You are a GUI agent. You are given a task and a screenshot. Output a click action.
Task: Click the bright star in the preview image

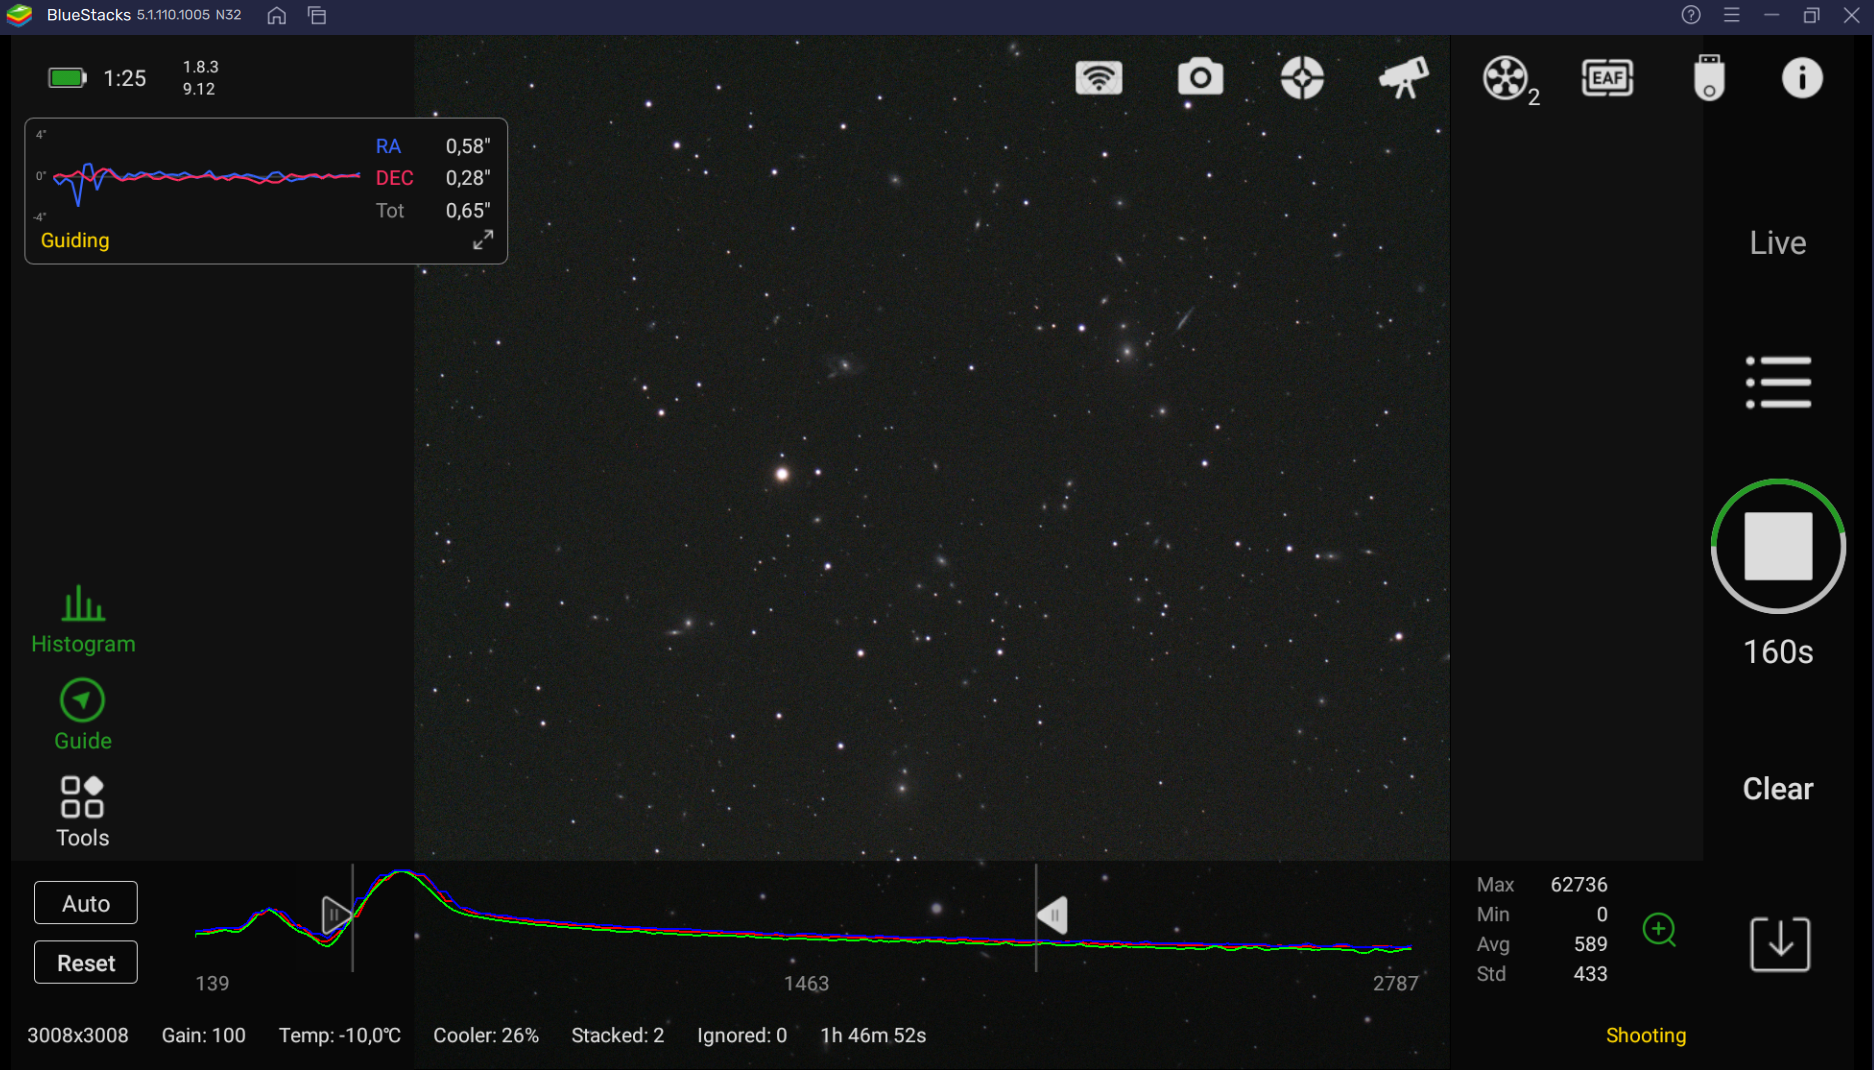click(x=782, y=474)
